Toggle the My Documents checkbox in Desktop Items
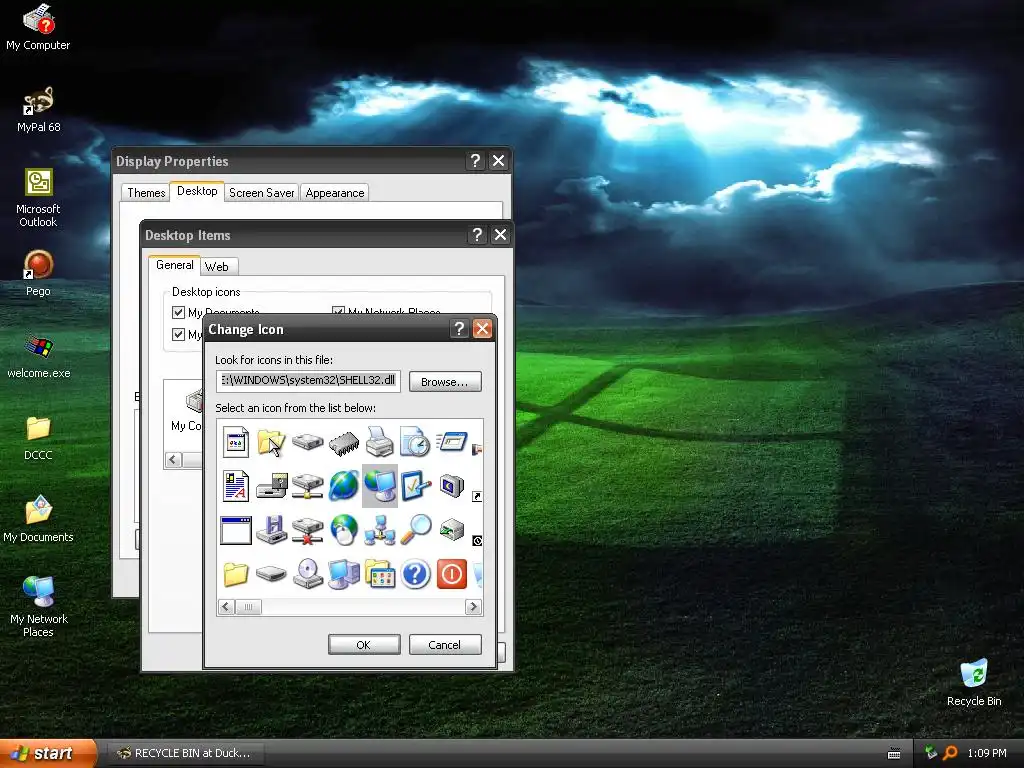Image resolution: width=1024 pixels, height=768 pixels. 178,312
